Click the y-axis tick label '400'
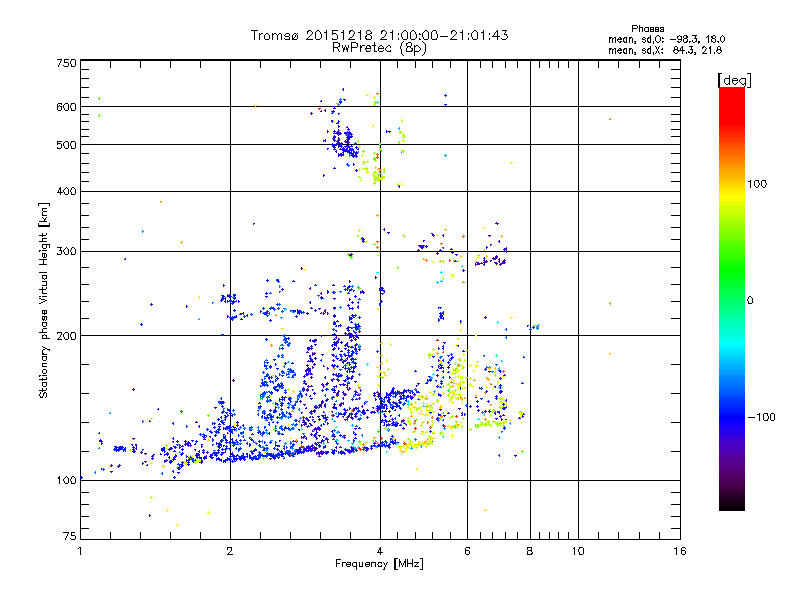Viewport: 800px width, 600px height. [x=66, y=191]
